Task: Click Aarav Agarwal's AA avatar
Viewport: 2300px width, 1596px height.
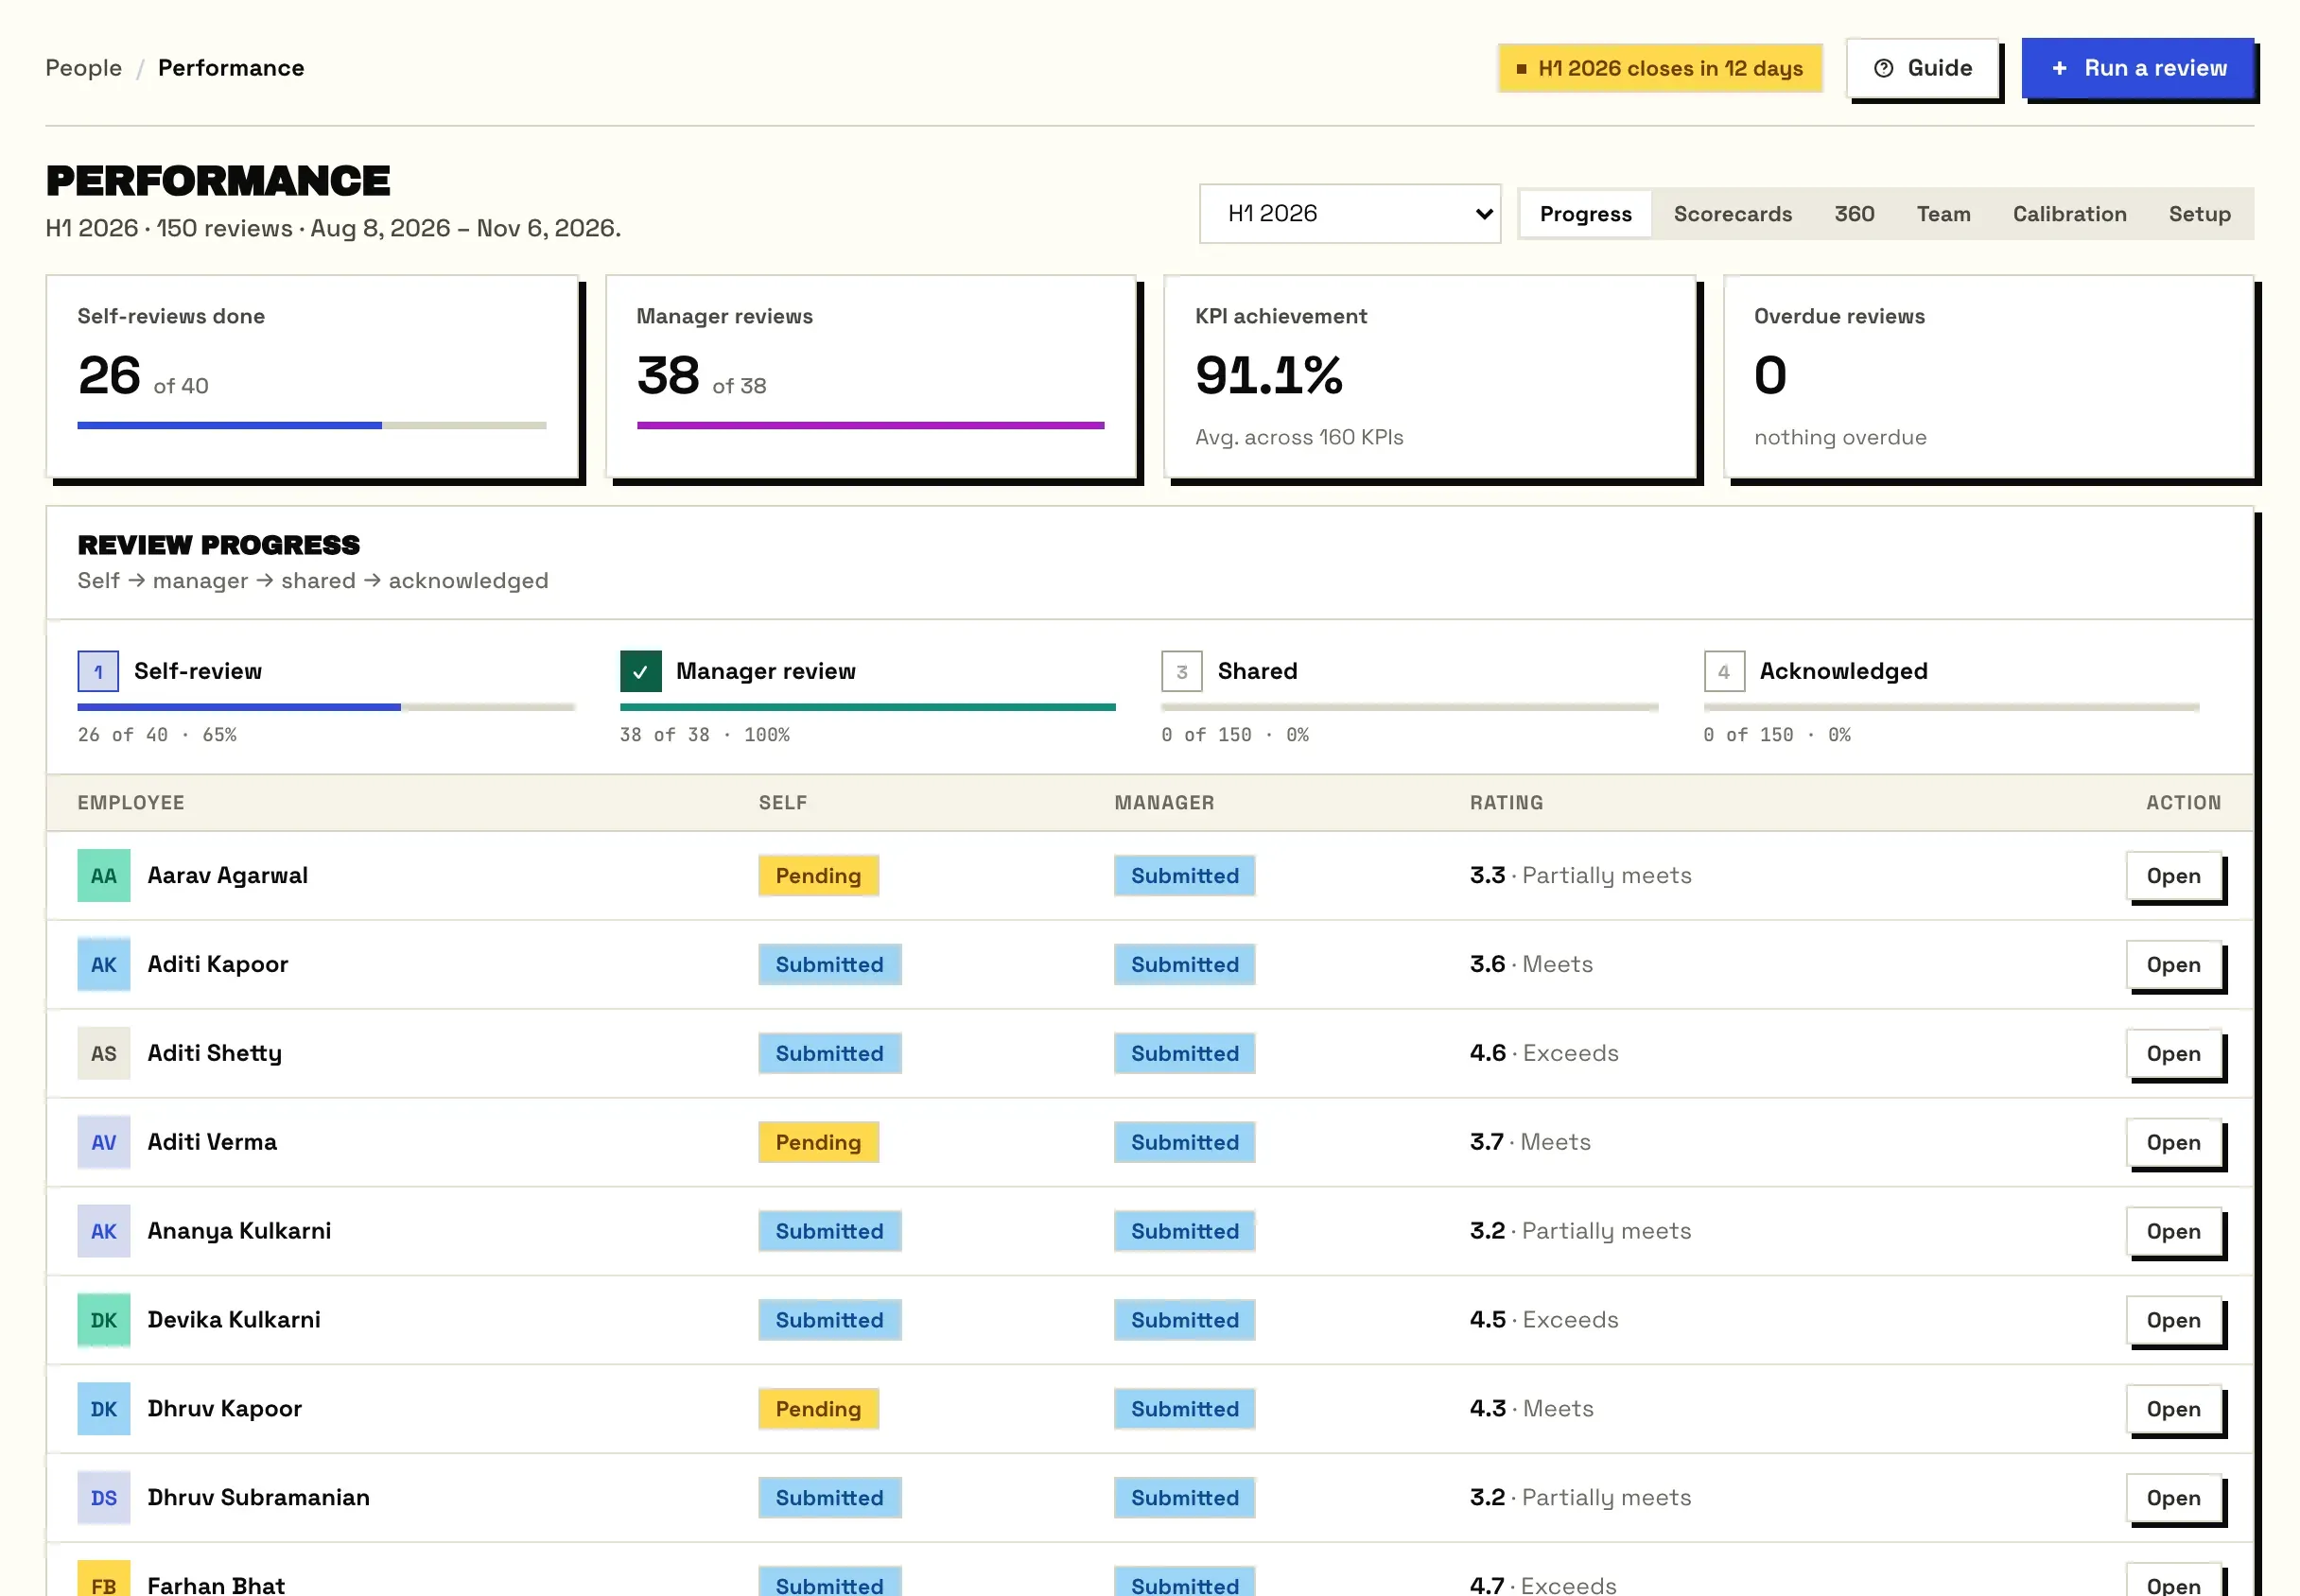Action: pyautogui.click(x=104, y=876)
